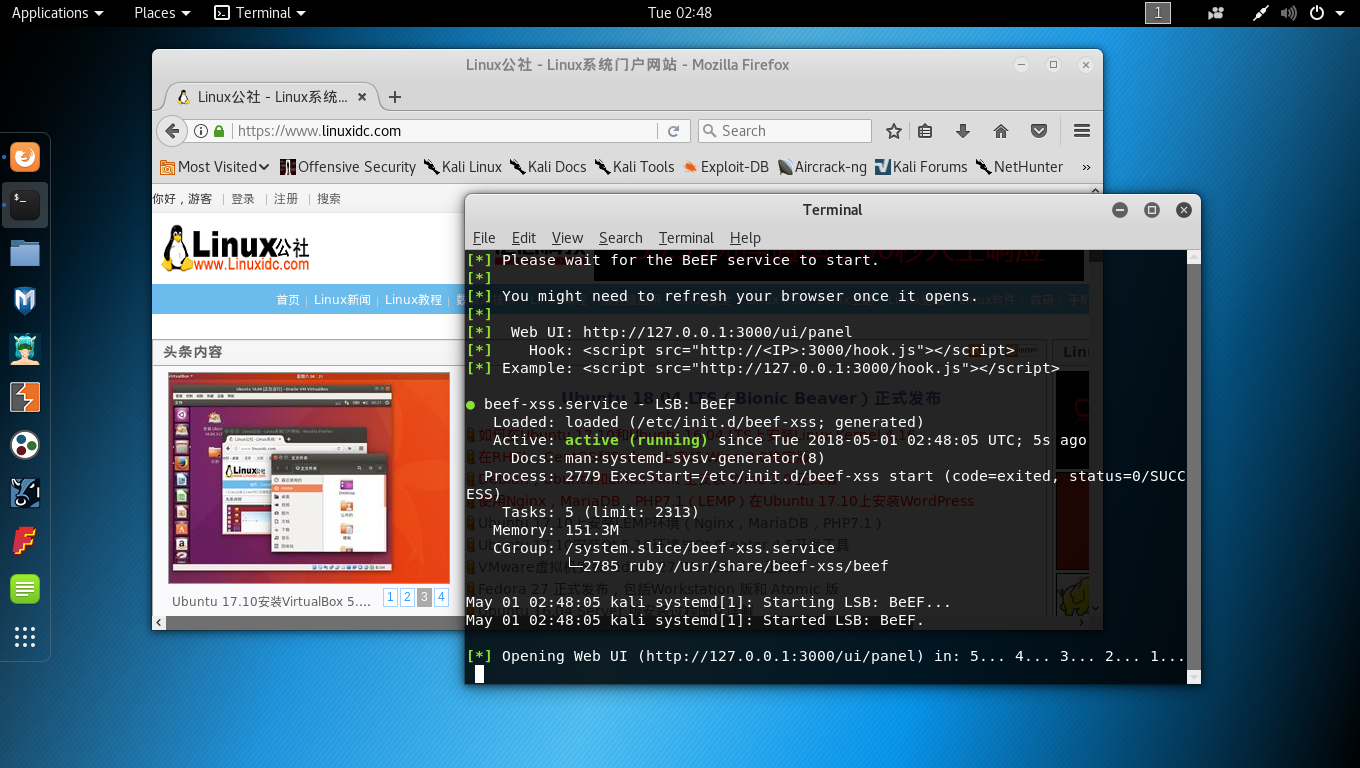The height and width of the screenshot is (768, 1360).
Task: Open the screen recorder indicator in top bar
Action: (1216, 13)
